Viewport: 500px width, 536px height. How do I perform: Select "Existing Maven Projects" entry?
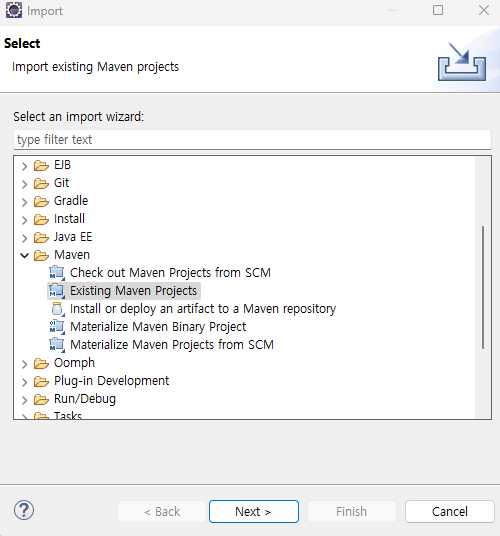click(133, 291)
